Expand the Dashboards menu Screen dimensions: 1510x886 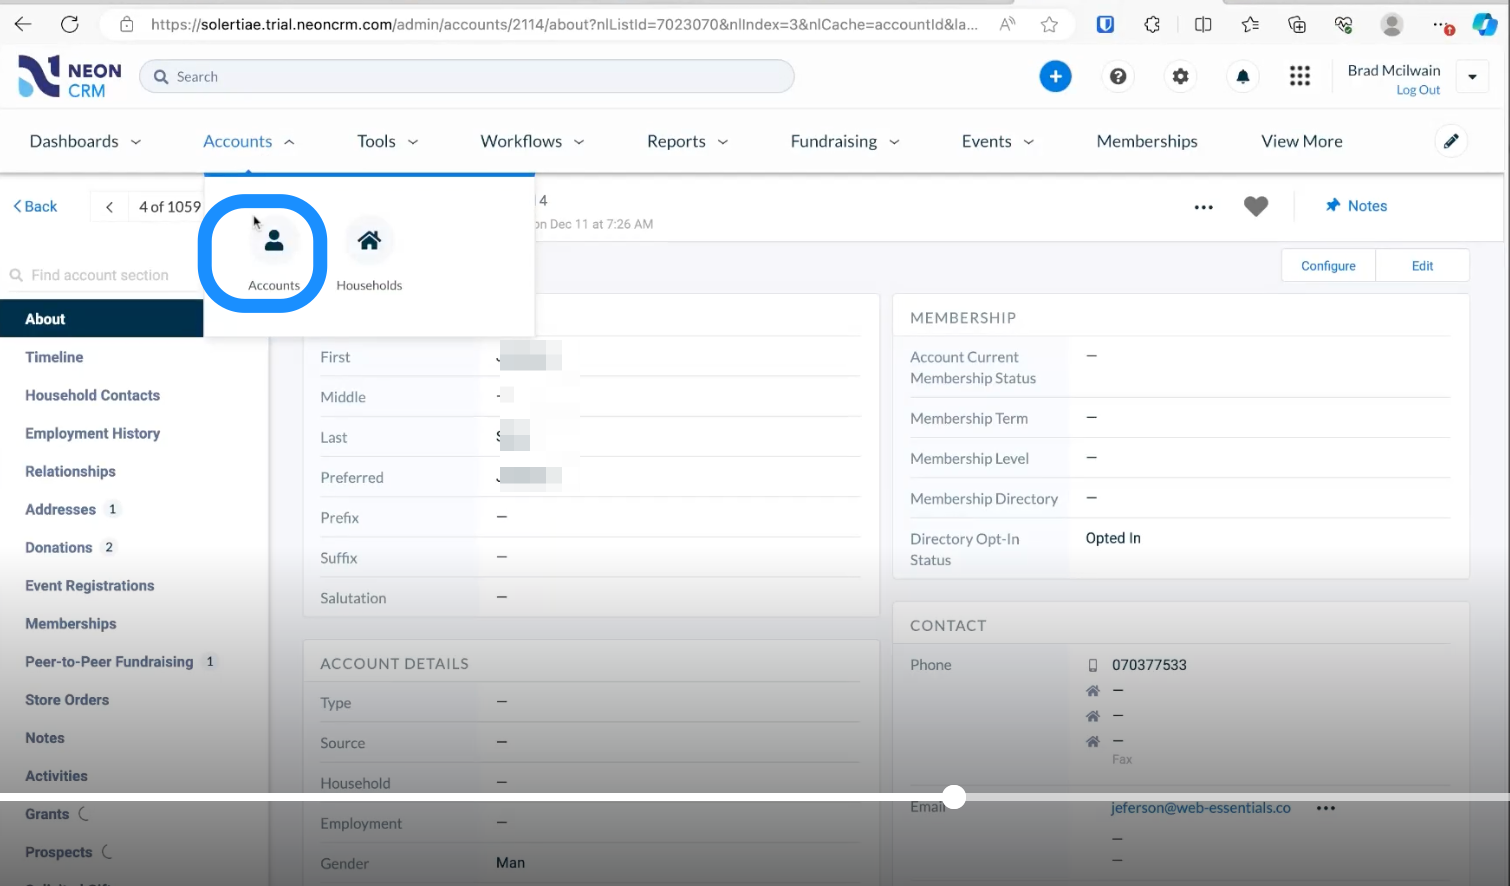[x=85, y=142]
